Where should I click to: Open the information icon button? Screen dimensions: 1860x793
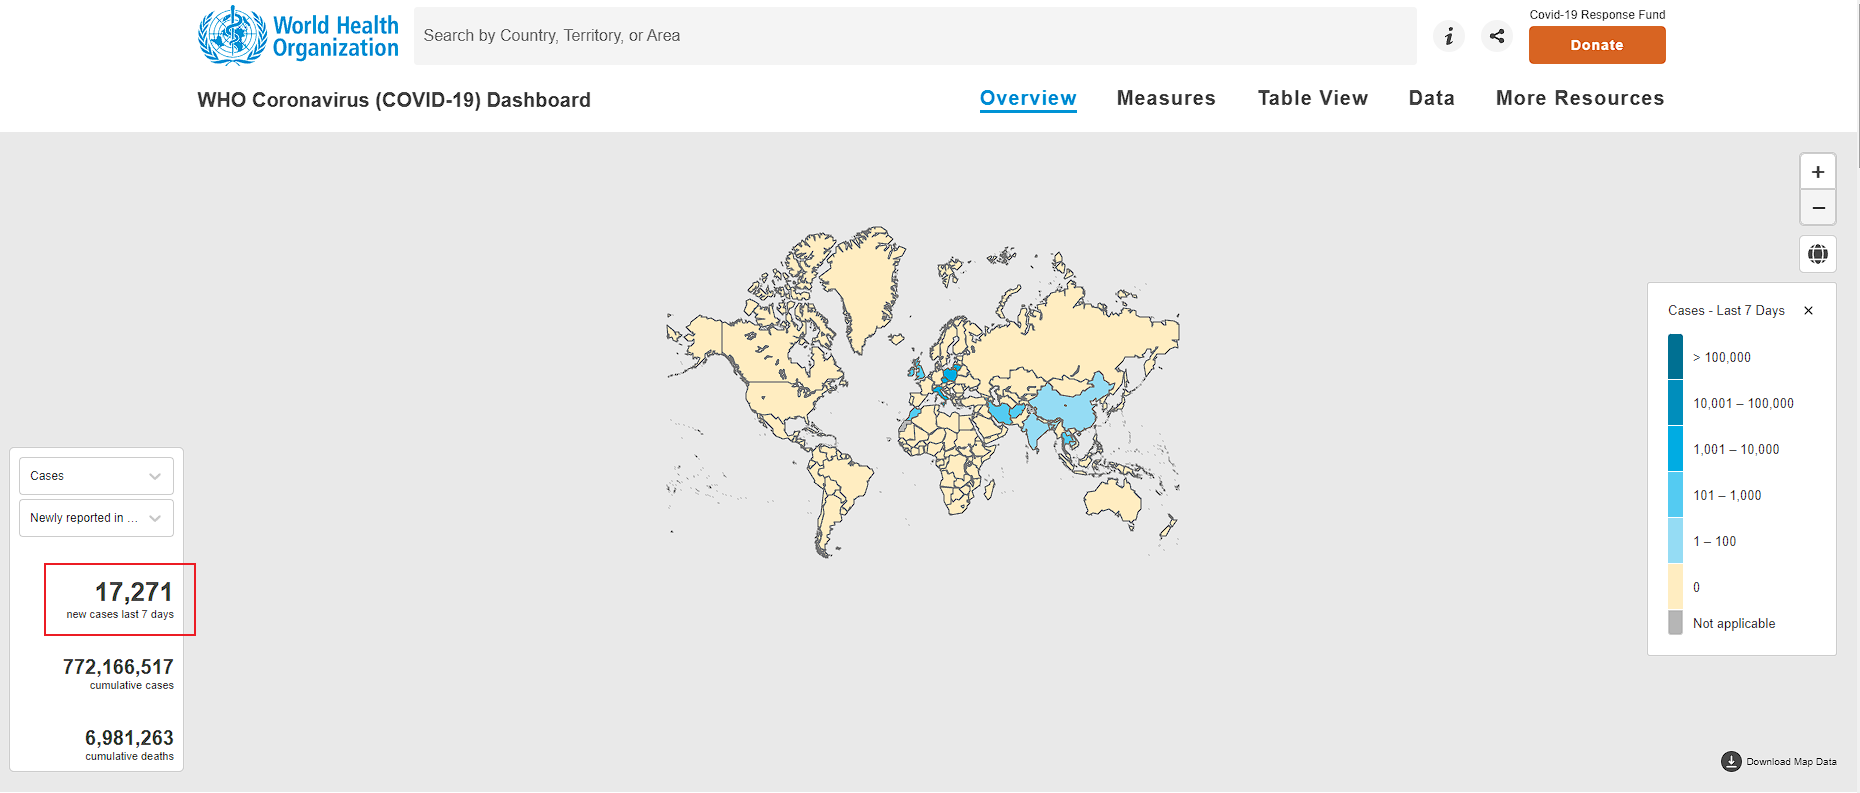point(1449,36)
